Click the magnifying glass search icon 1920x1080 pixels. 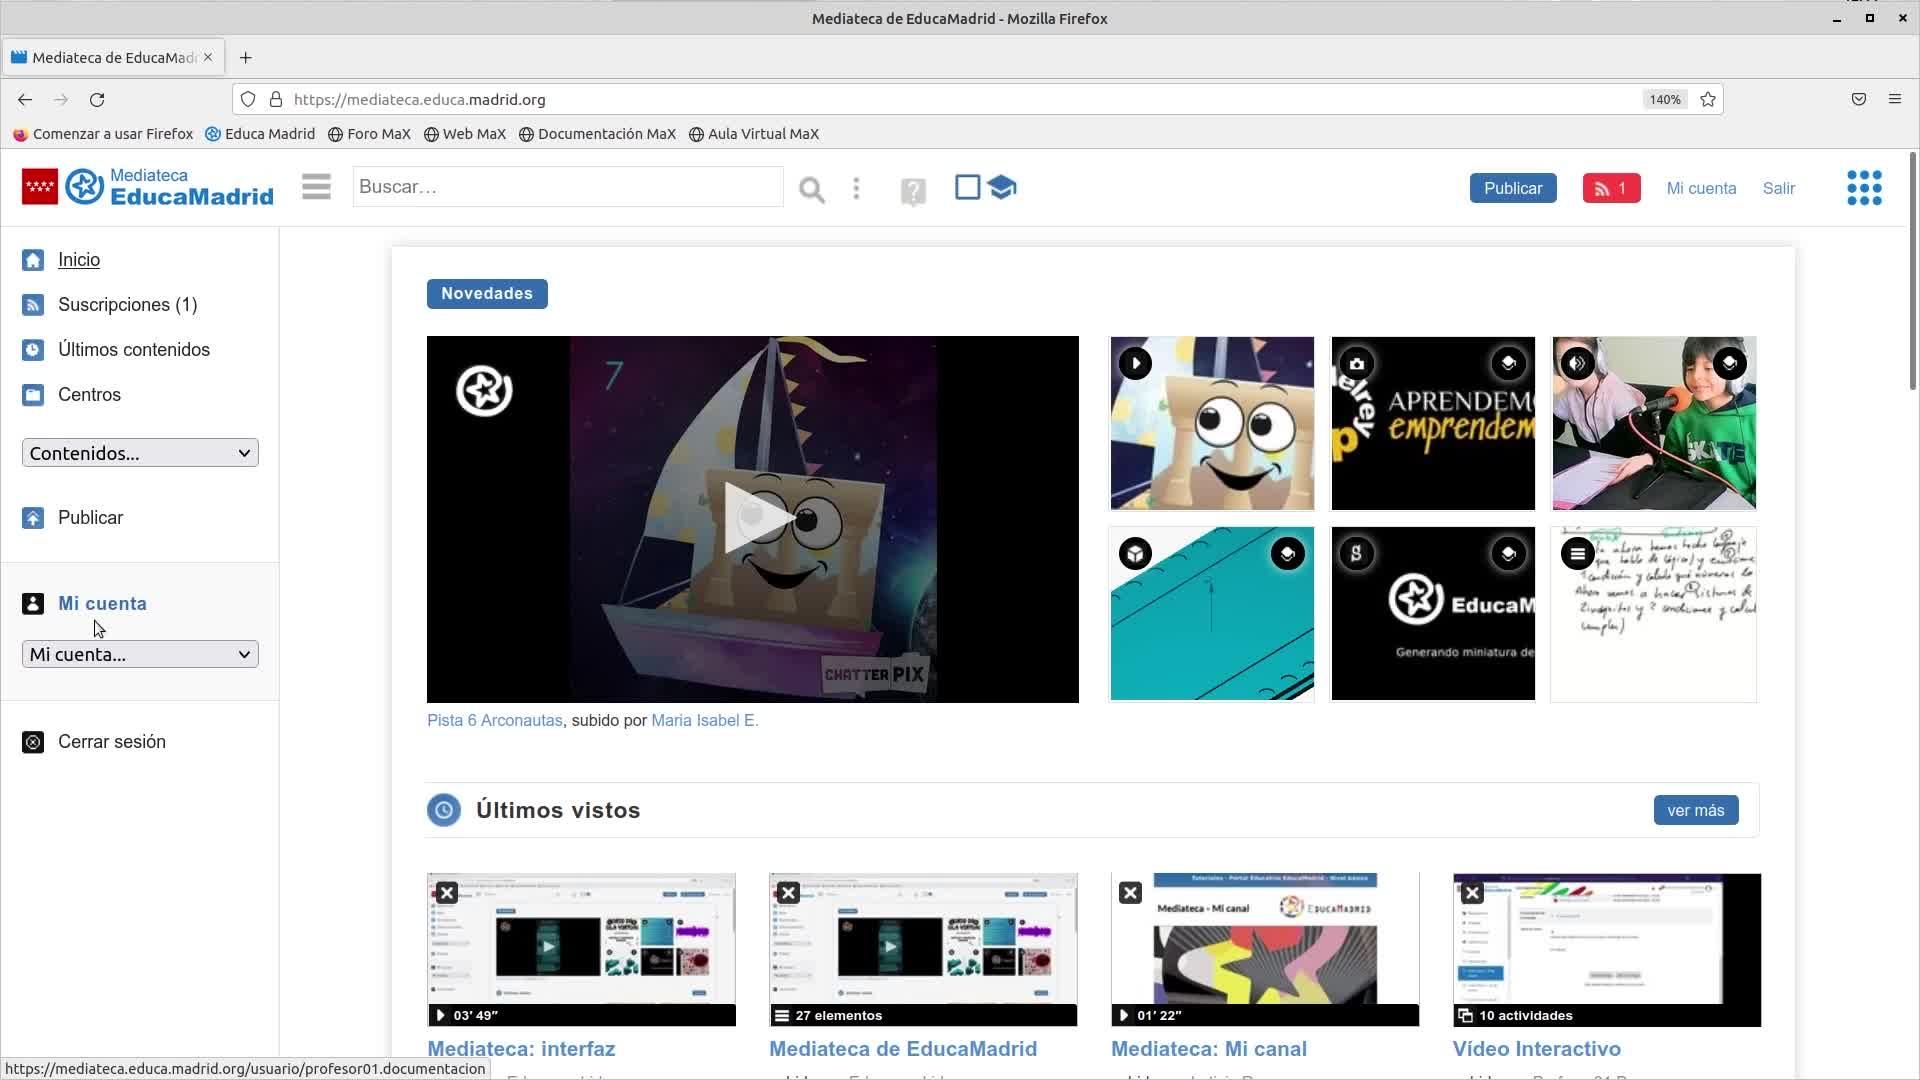pos(811,189)
